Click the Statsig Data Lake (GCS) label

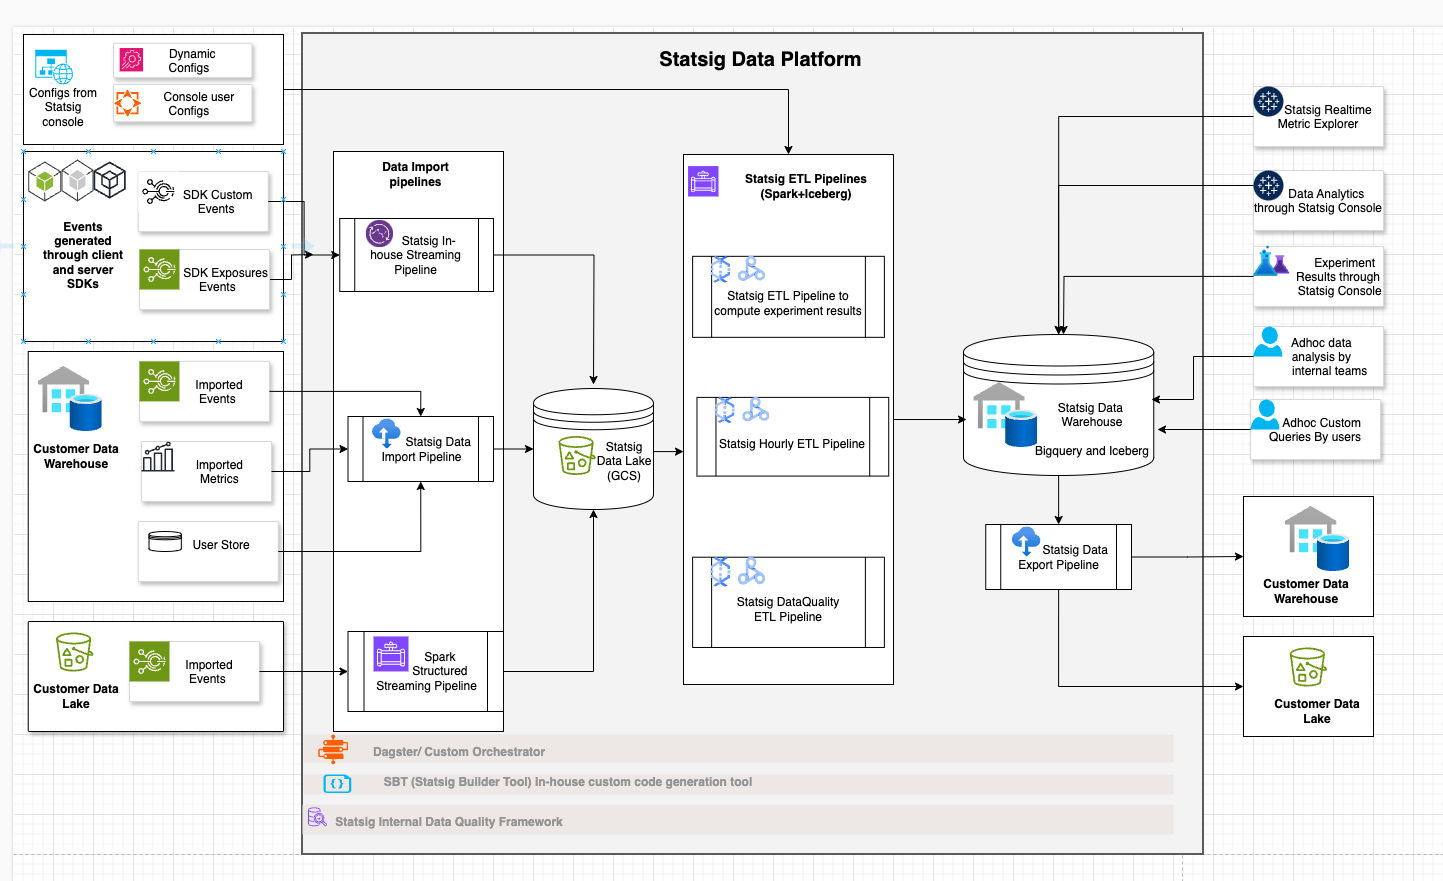[624, 461]
